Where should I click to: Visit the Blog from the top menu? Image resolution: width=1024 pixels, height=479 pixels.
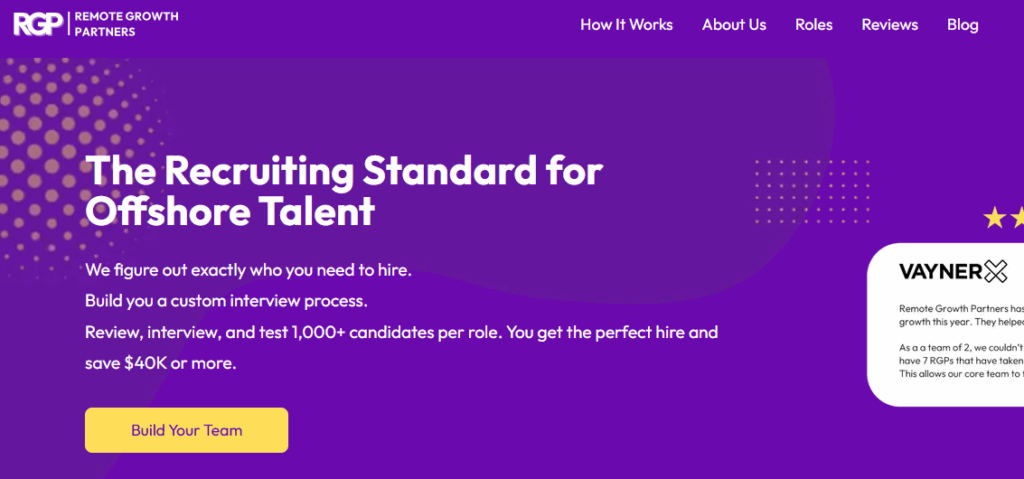962,25
